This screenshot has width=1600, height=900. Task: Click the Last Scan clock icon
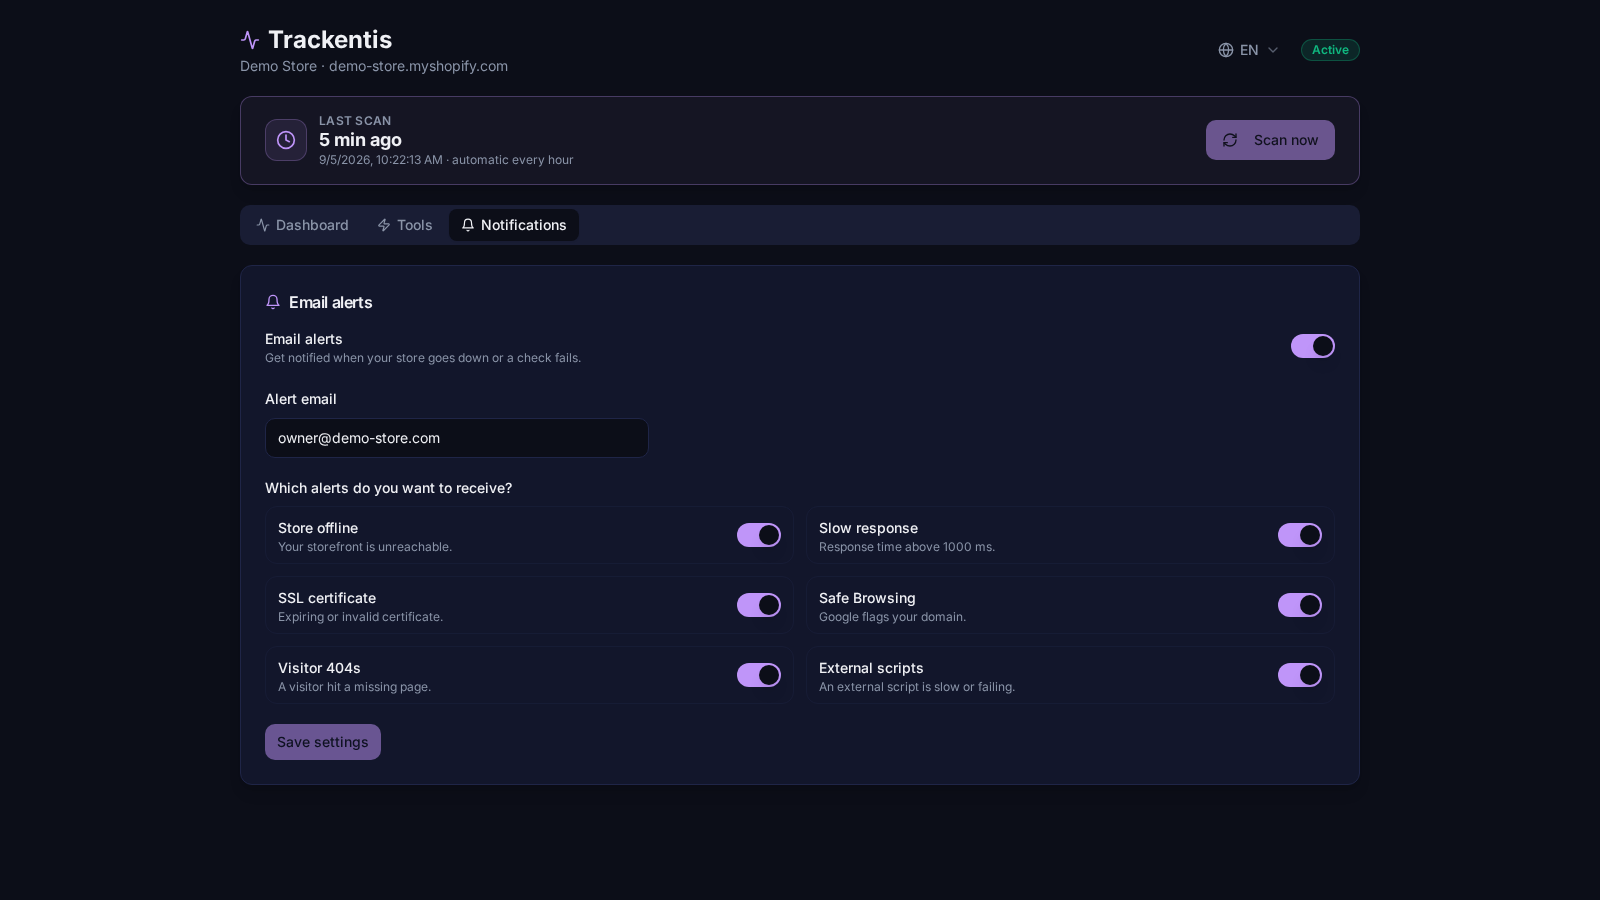[x=286, y=140]
